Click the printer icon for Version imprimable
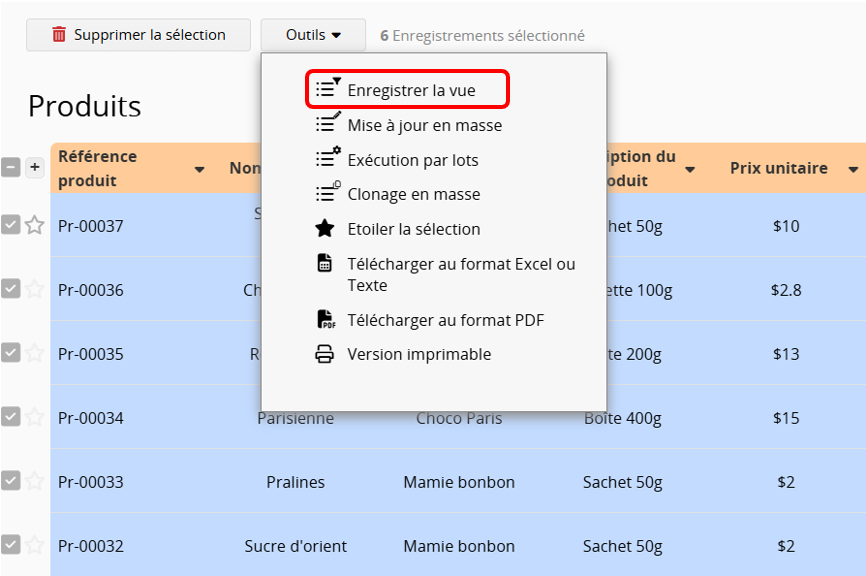Screen dimensions: 866x576 pos(325,354)
